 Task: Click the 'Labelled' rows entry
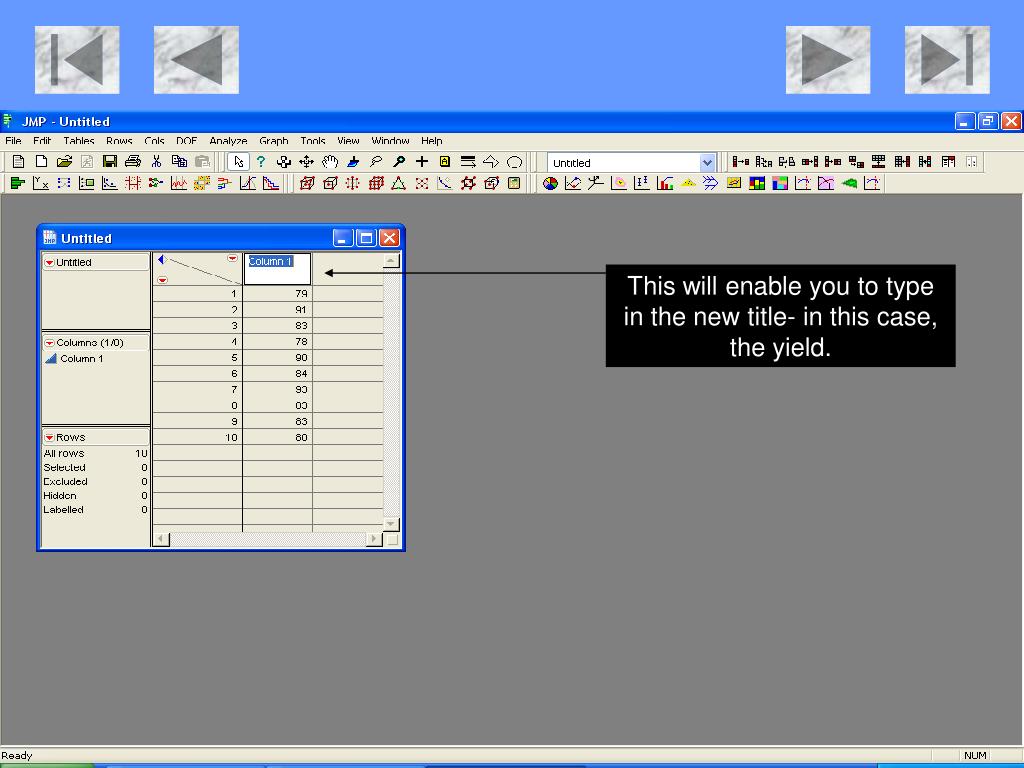(95, 509)
